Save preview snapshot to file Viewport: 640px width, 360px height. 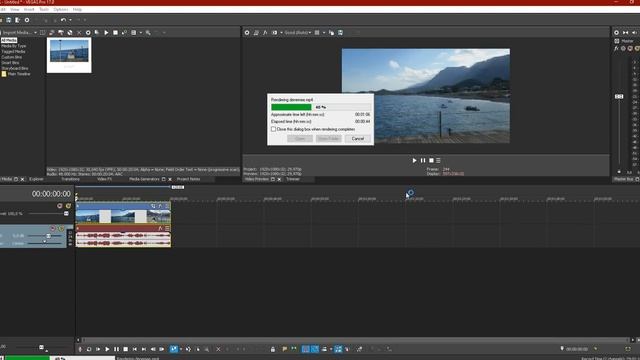pyautogui.click(x=340, y=33)
